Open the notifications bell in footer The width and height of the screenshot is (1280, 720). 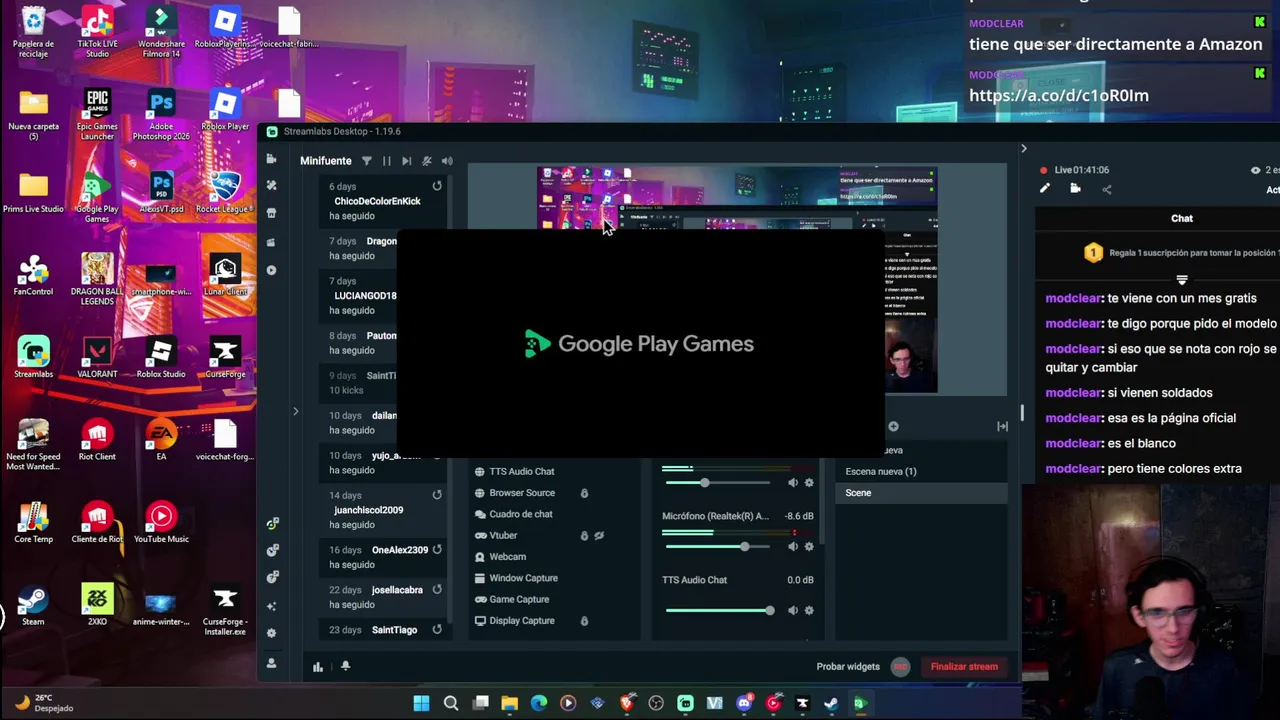point(346,666)
